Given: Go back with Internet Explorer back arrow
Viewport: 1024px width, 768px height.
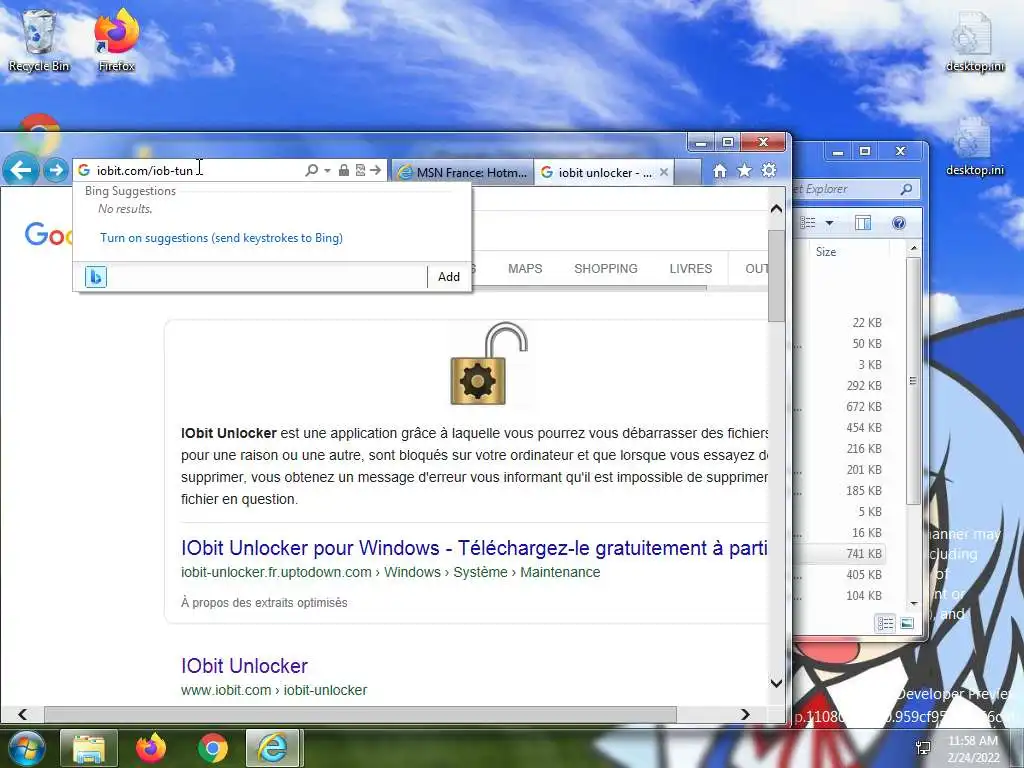Looking at the screenshot, I should pos(20,170).
